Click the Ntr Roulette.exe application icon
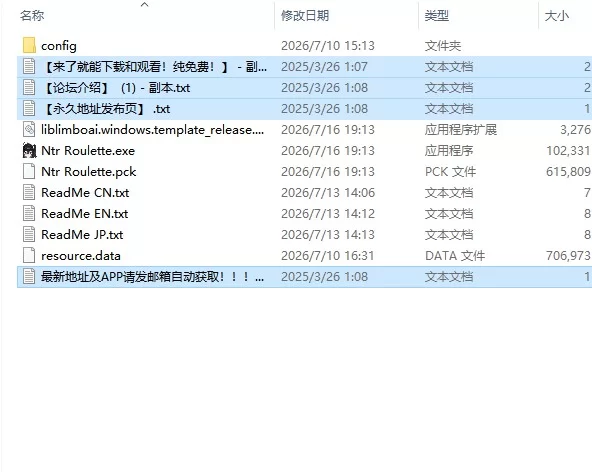Image resolution: width=592 pixels, height=472 pixels. click(29, 151)
